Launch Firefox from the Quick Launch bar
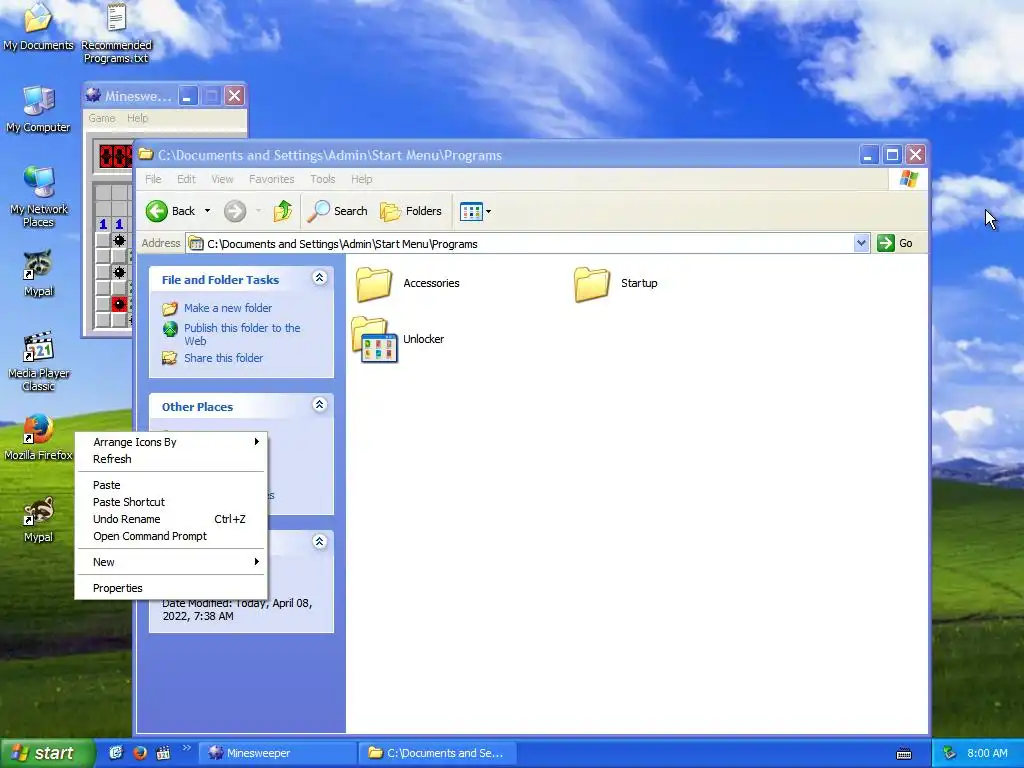Image resolution: width=1024 pixels, height=768 pixels. [x=139, y=753]
